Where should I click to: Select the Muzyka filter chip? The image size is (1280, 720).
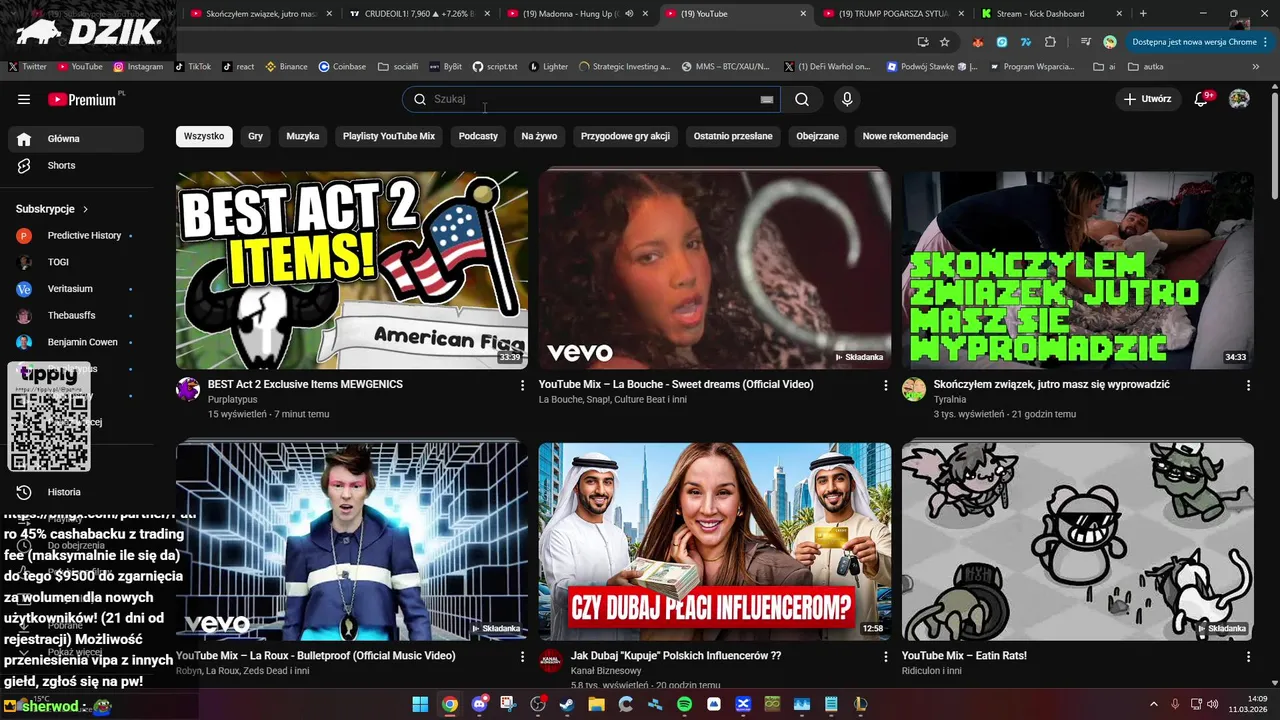click(303, 136)
